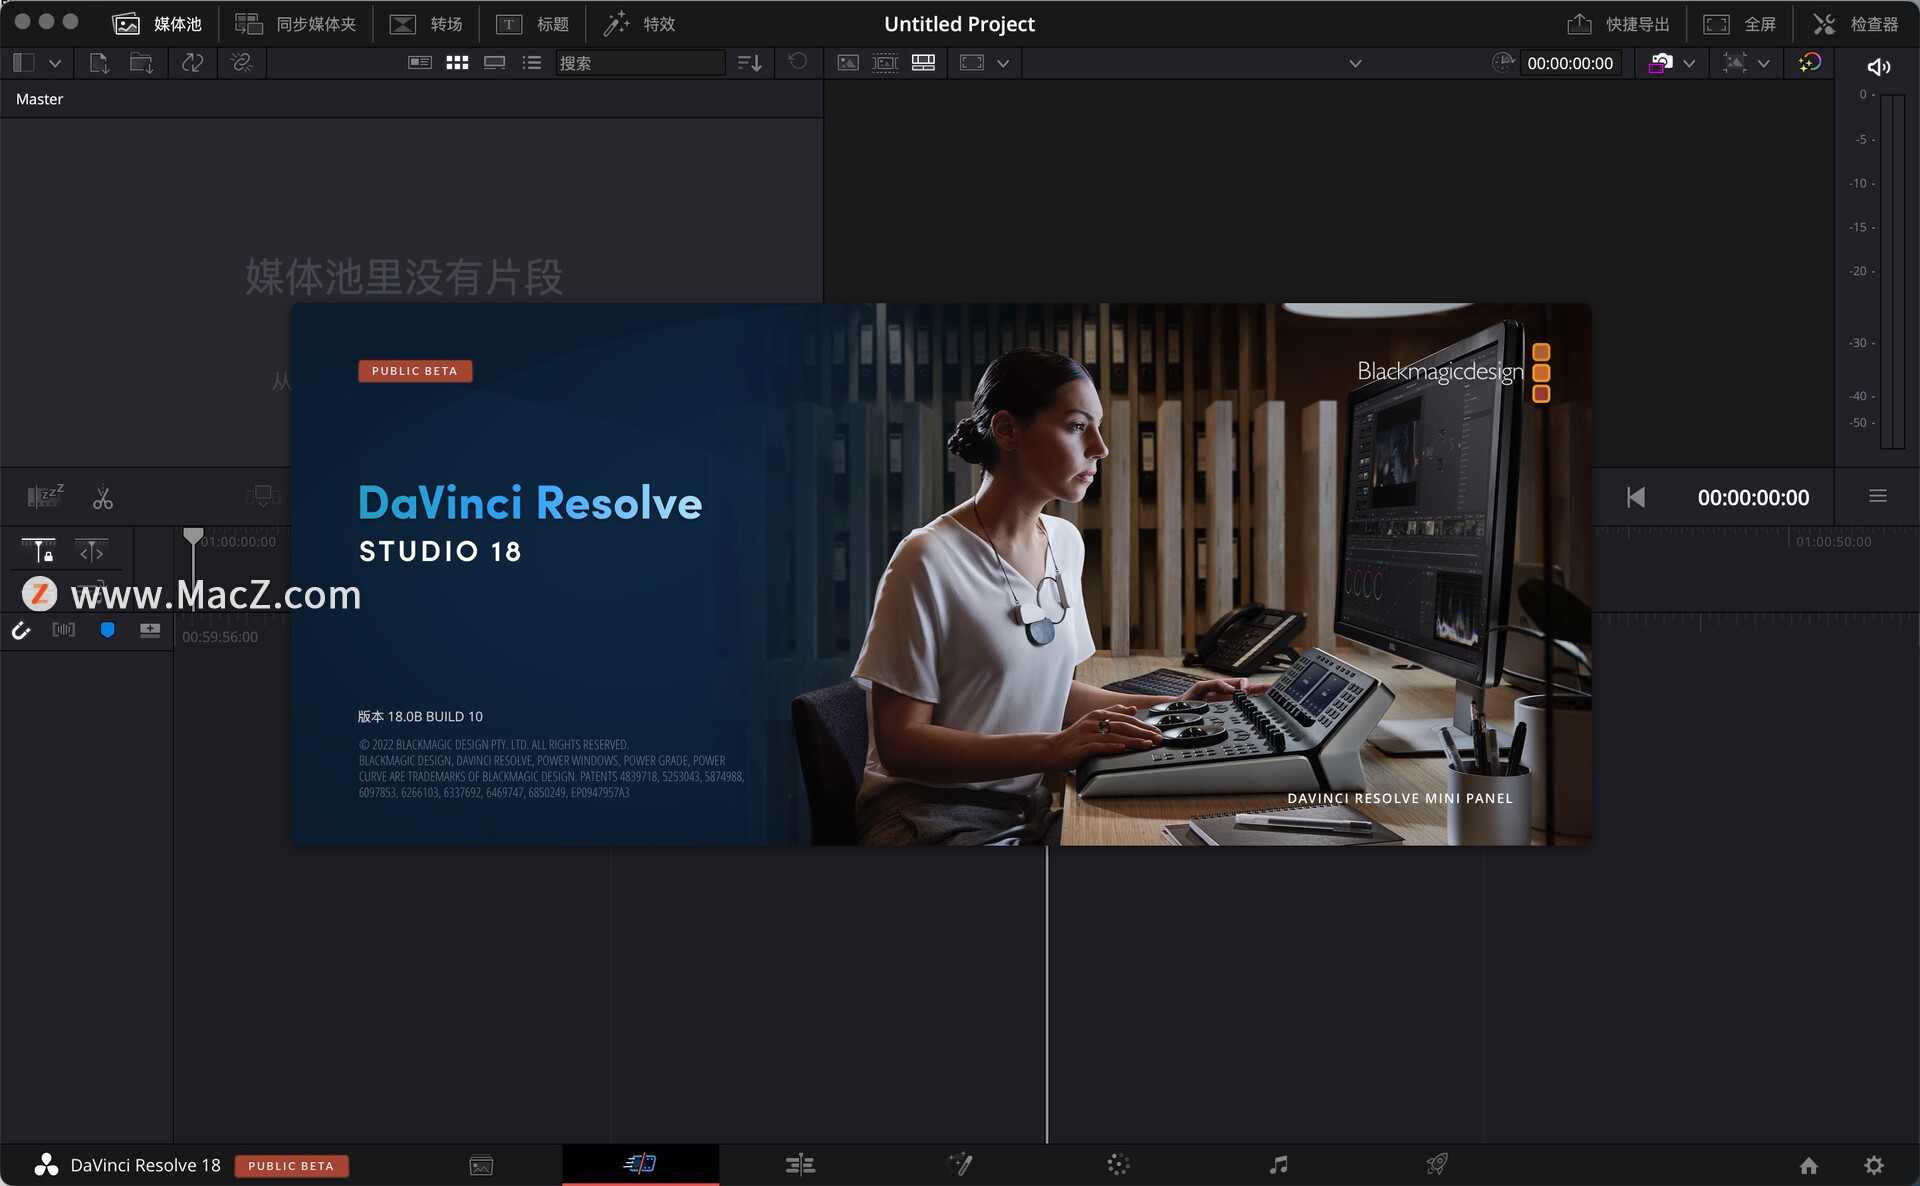
Task: Click the DaVinci Resolve 18 logo icon
Action: (x=46, y=1165)
